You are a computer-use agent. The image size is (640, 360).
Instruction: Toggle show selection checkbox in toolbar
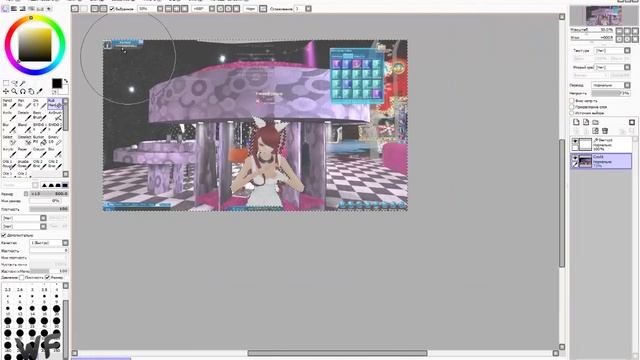coord(111,9)
